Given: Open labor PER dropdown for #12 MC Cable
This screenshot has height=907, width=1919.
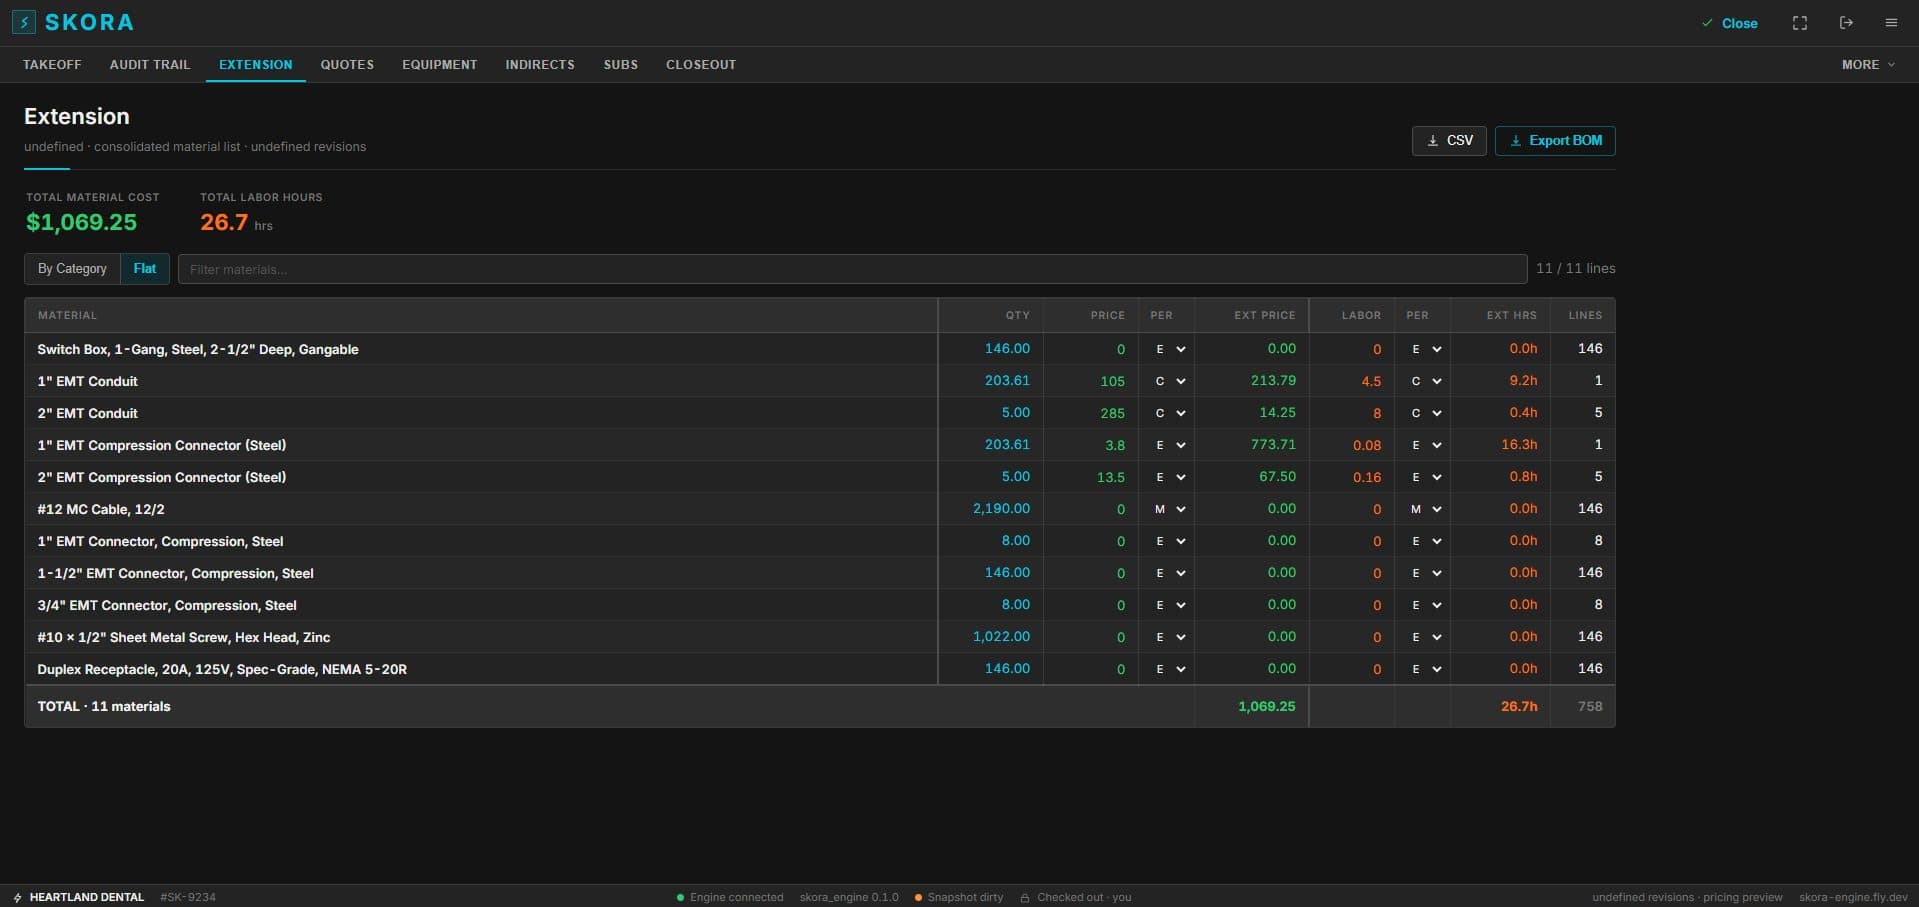Looking at the screenshot, I should (x=1426, y=509).
